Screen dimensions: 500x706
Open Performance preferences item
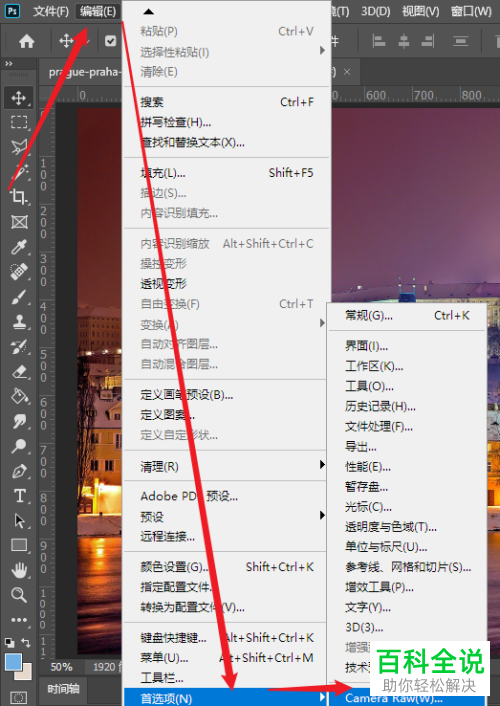click(407, 466)
